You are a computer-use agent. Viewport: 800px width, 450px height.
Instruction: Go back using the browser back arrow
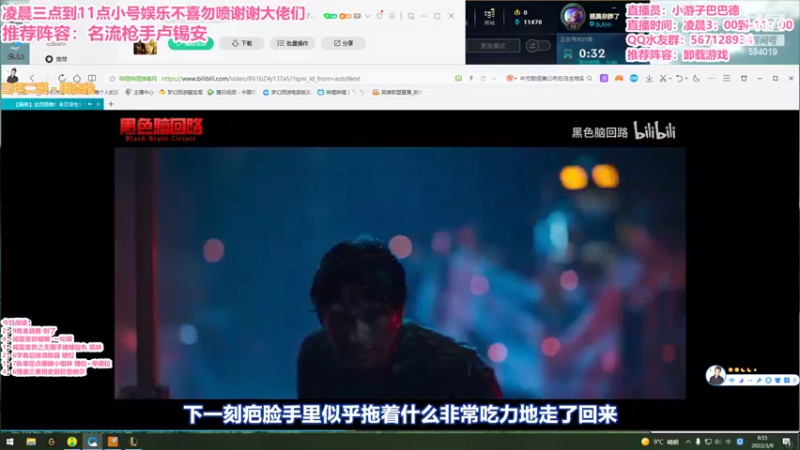32,78
